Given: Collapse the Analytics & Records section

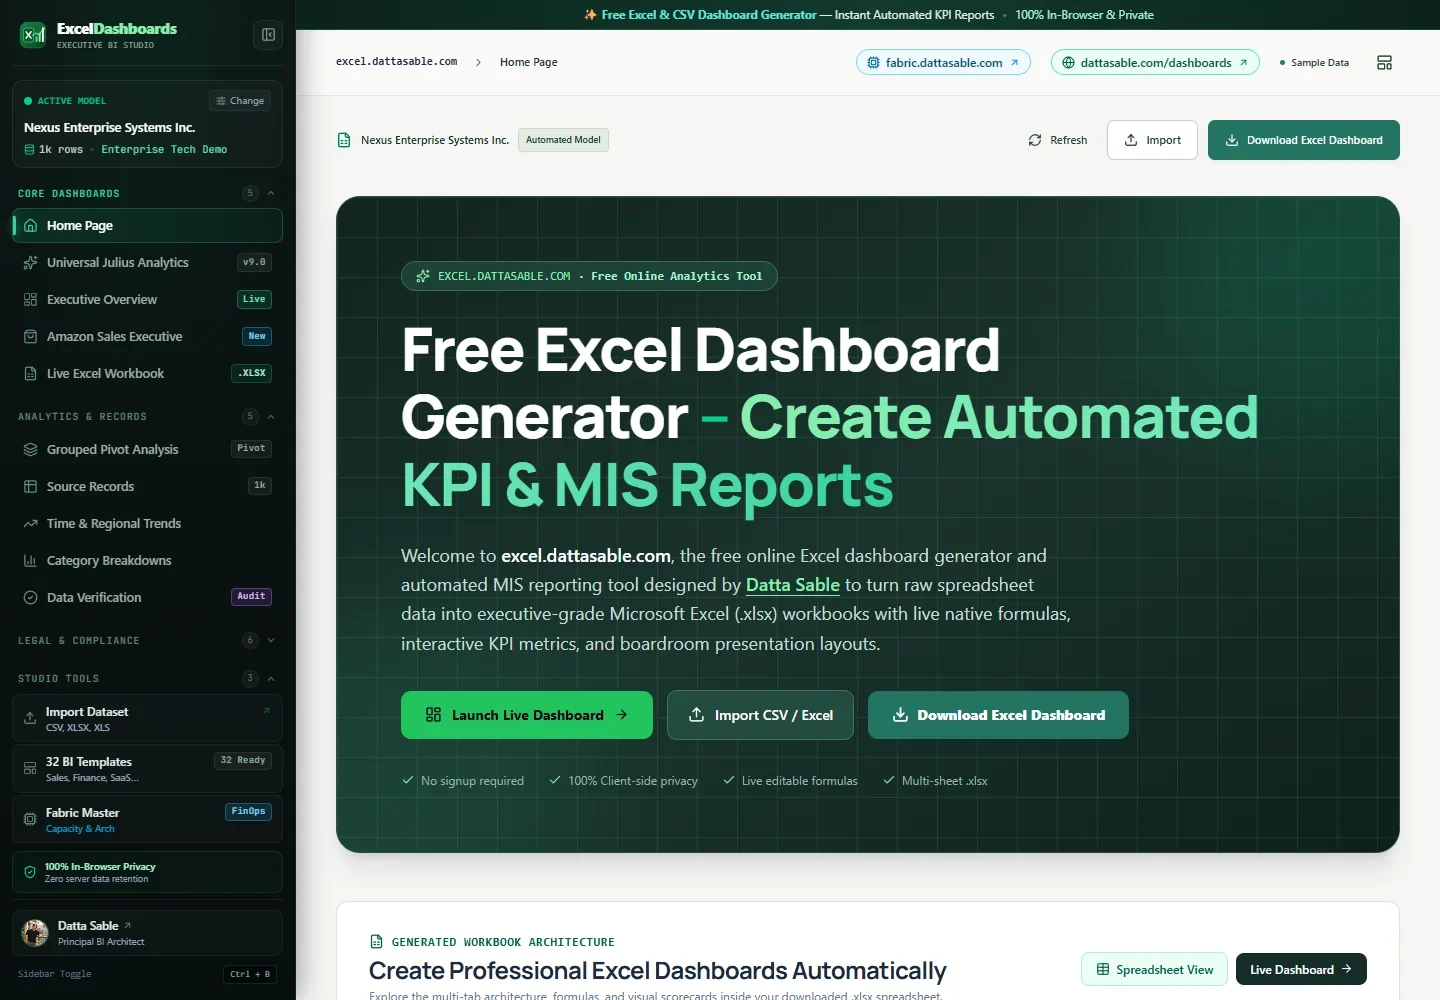Looking at the screenshot, I should (x=271, y=416).
